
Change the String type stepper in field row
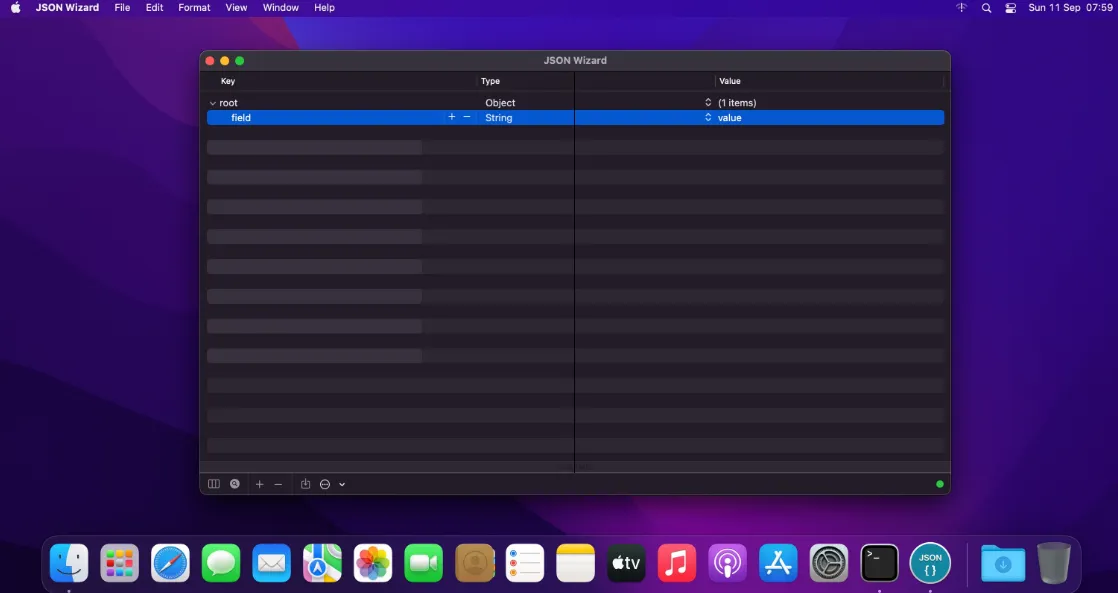708,118
